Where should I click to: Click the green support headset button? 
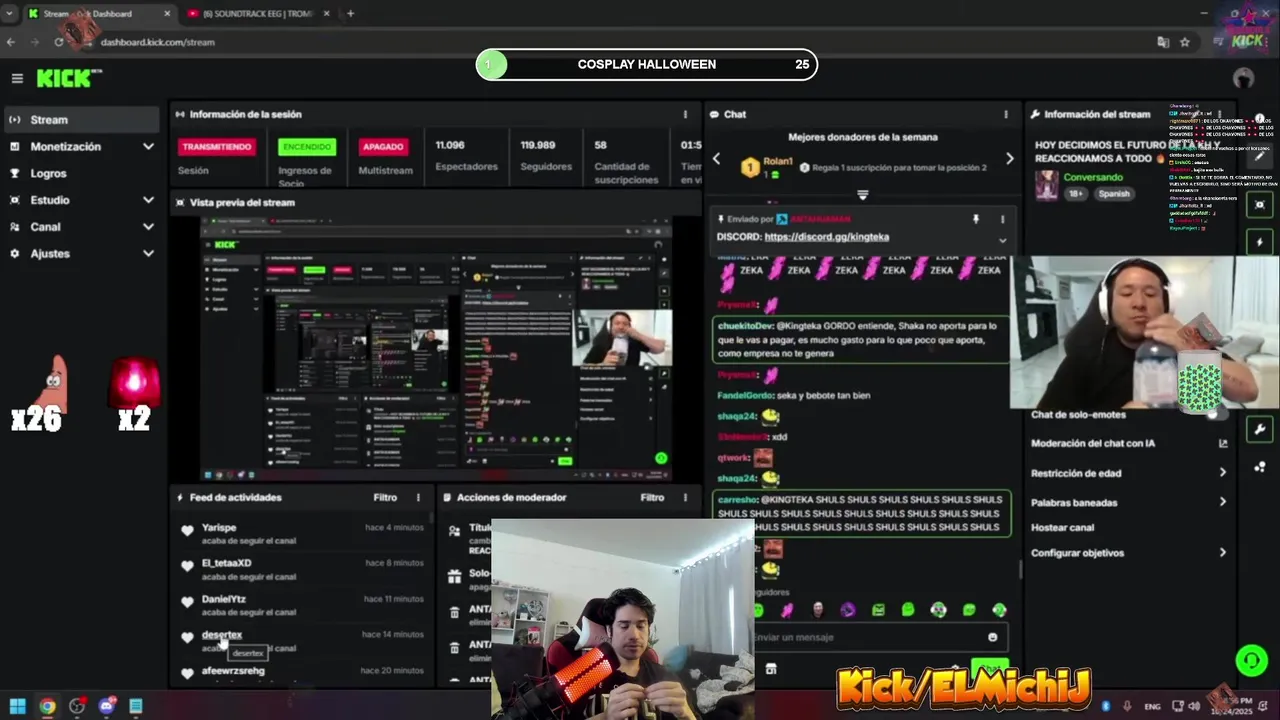1250,660
